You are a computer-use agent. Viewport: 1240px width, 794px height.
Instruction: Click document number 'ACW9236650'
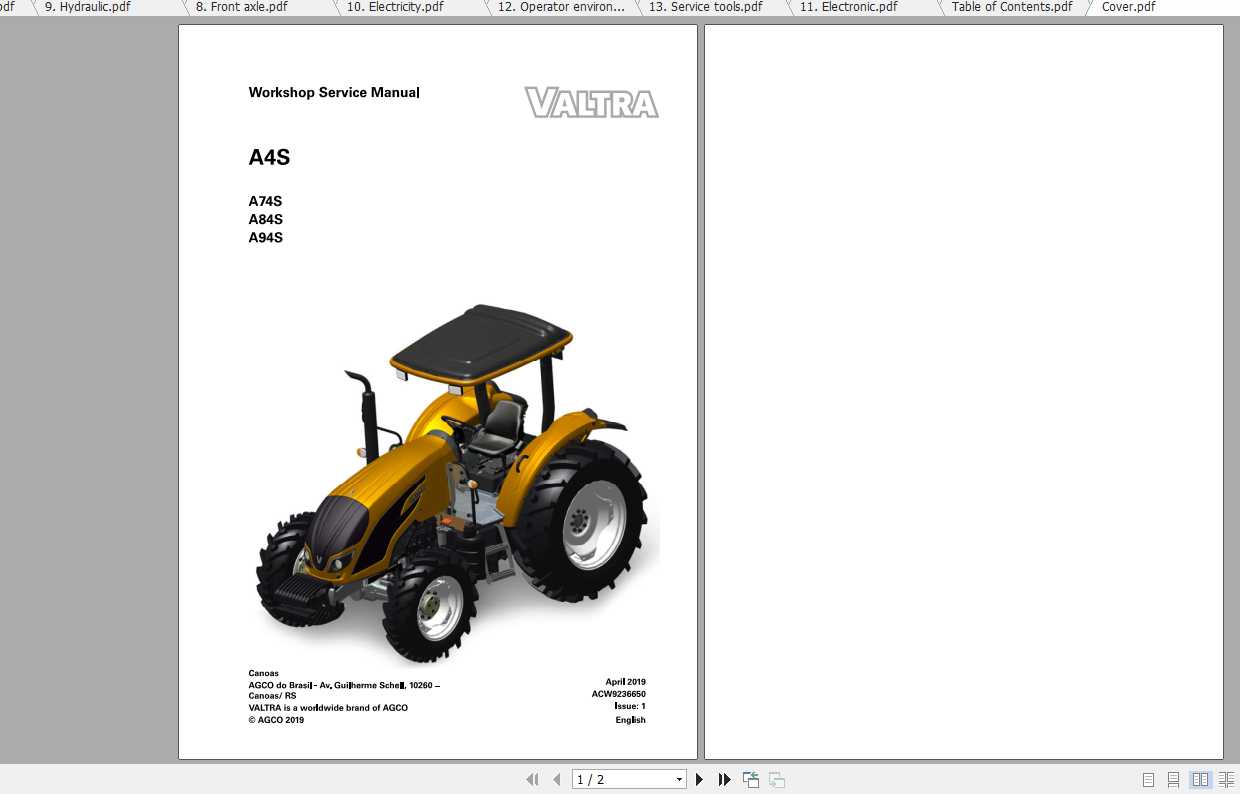point(619,694)
